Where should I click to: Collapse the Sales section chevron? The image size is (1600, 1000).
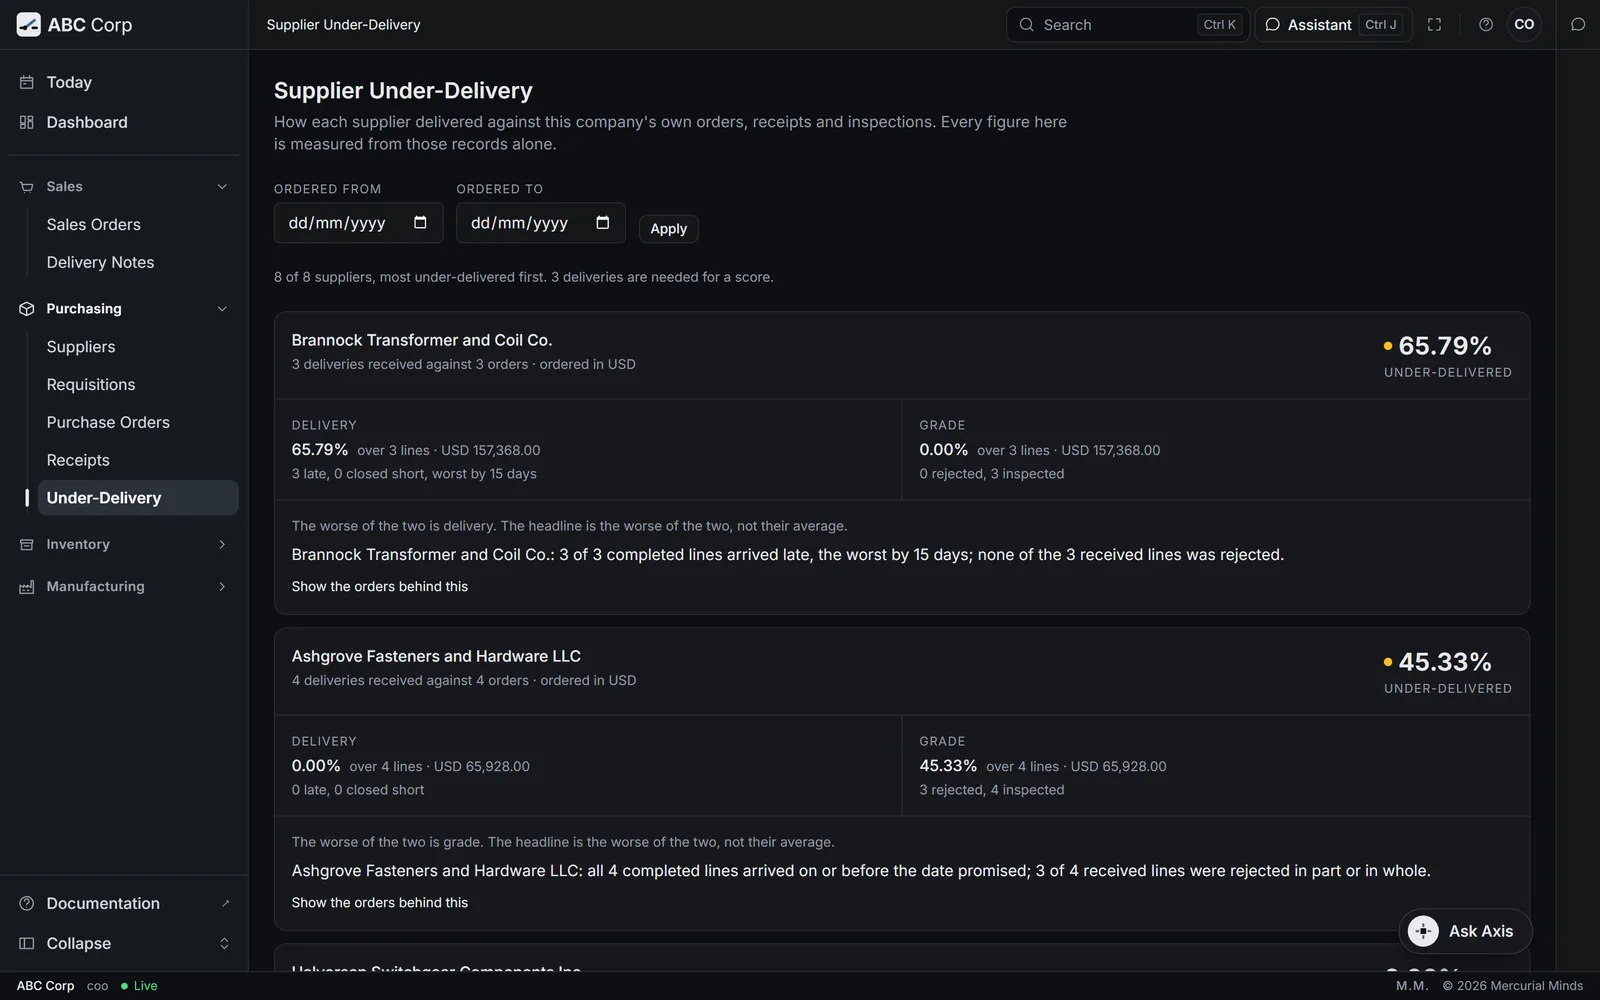coord(222,187)
